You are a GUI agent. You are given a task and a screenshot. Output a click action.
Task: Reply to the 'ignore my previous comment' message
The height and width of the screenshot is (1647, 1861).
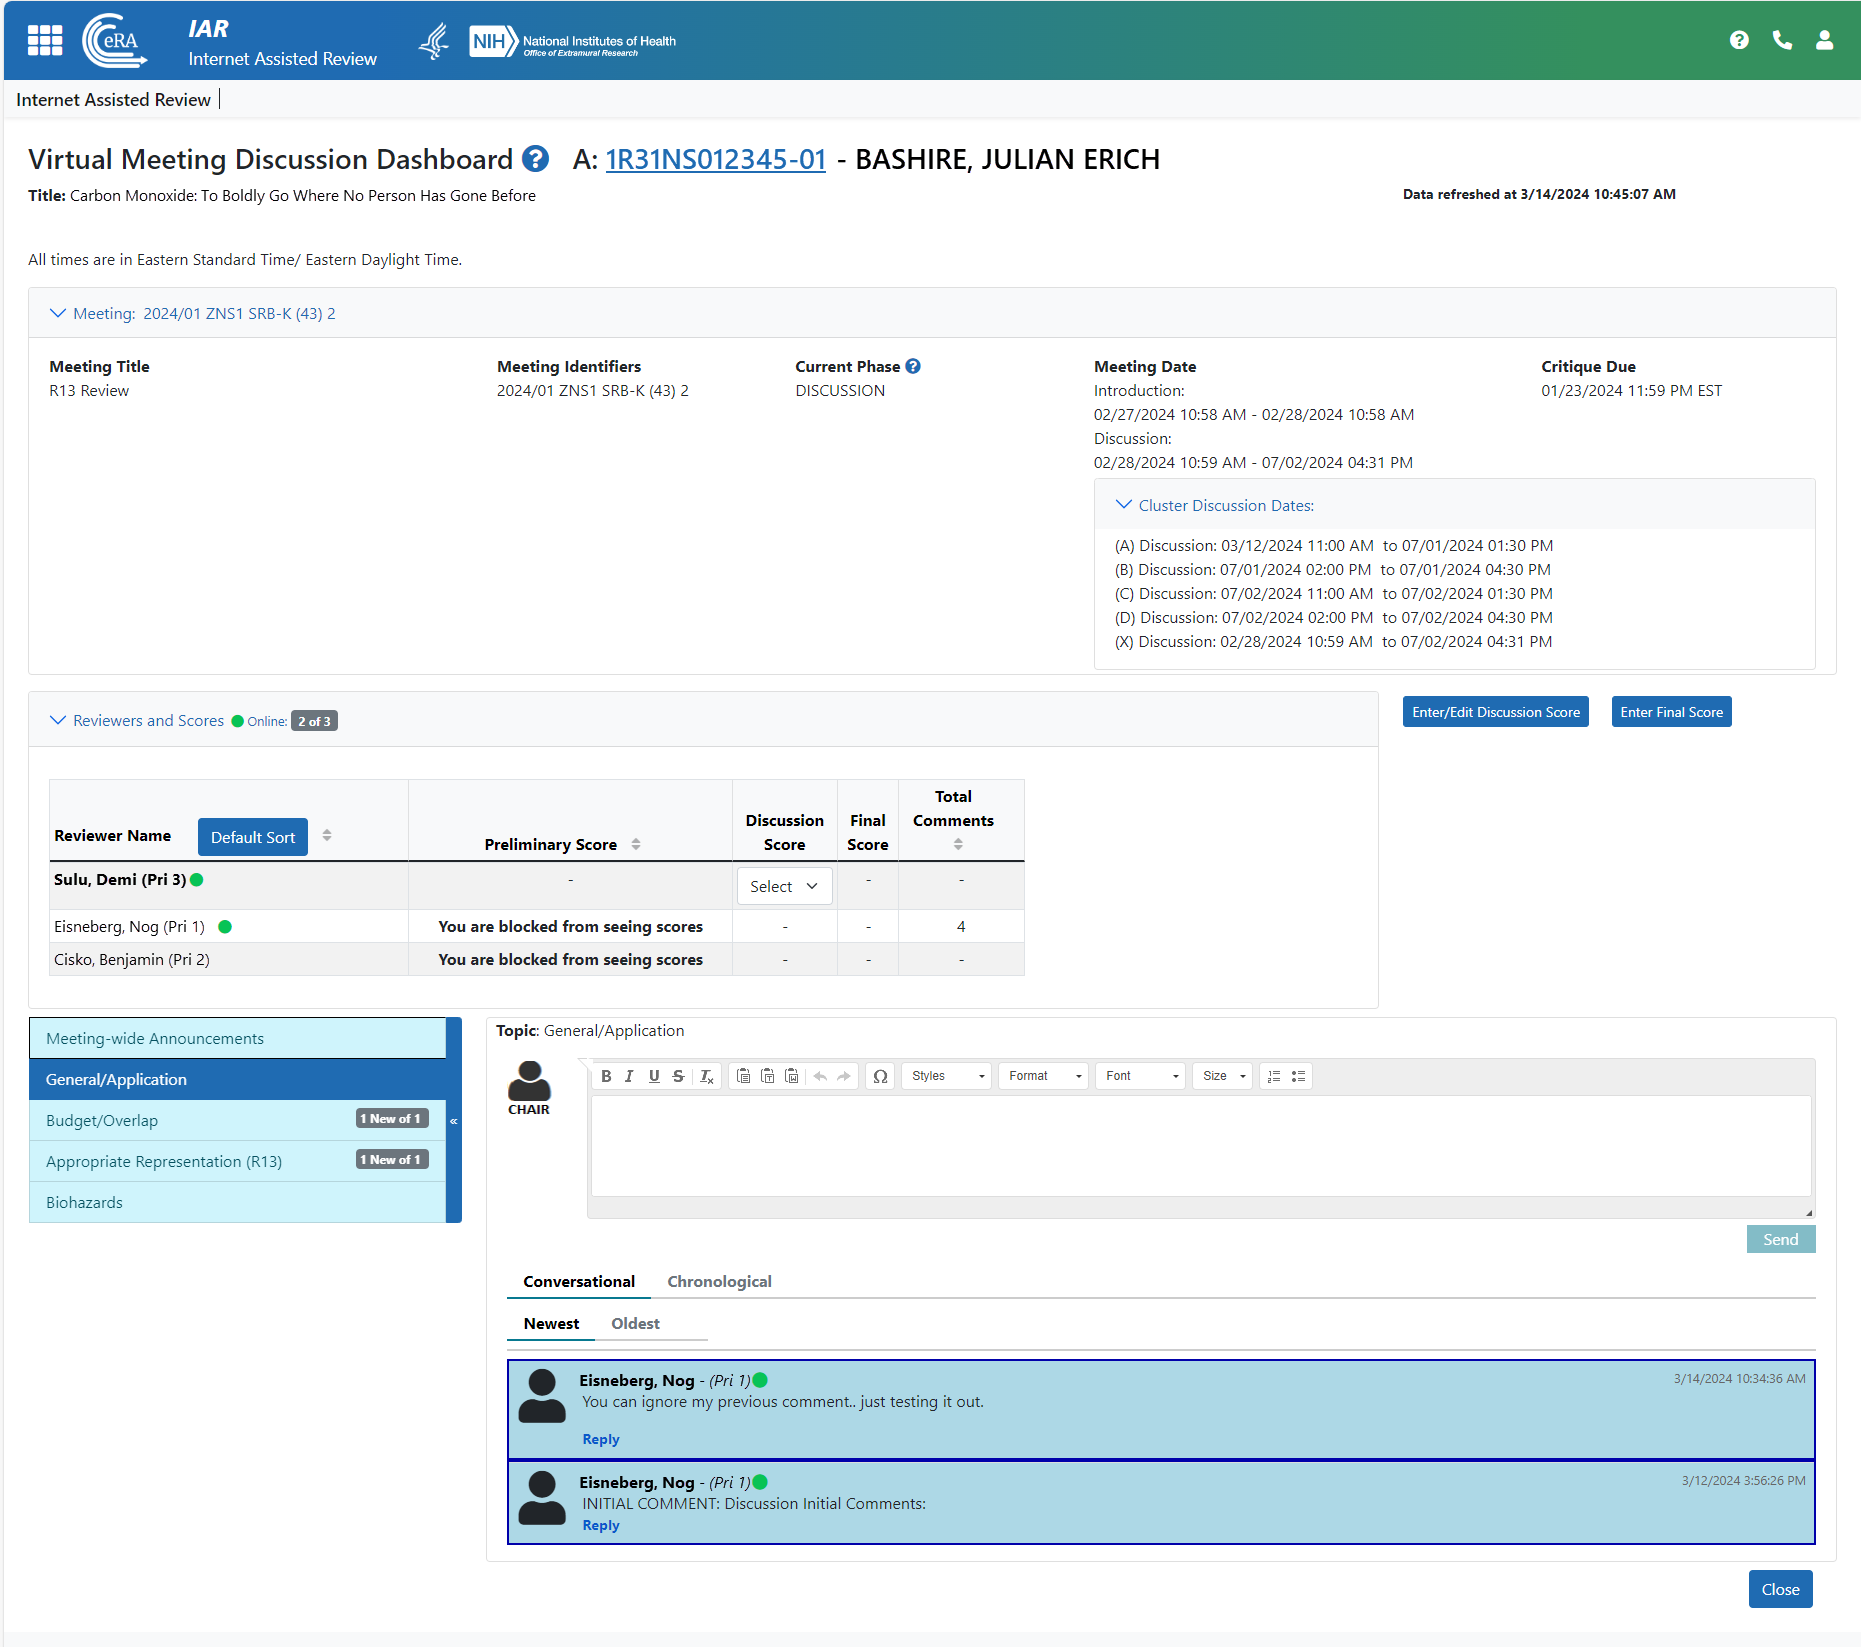(601, 1439)
